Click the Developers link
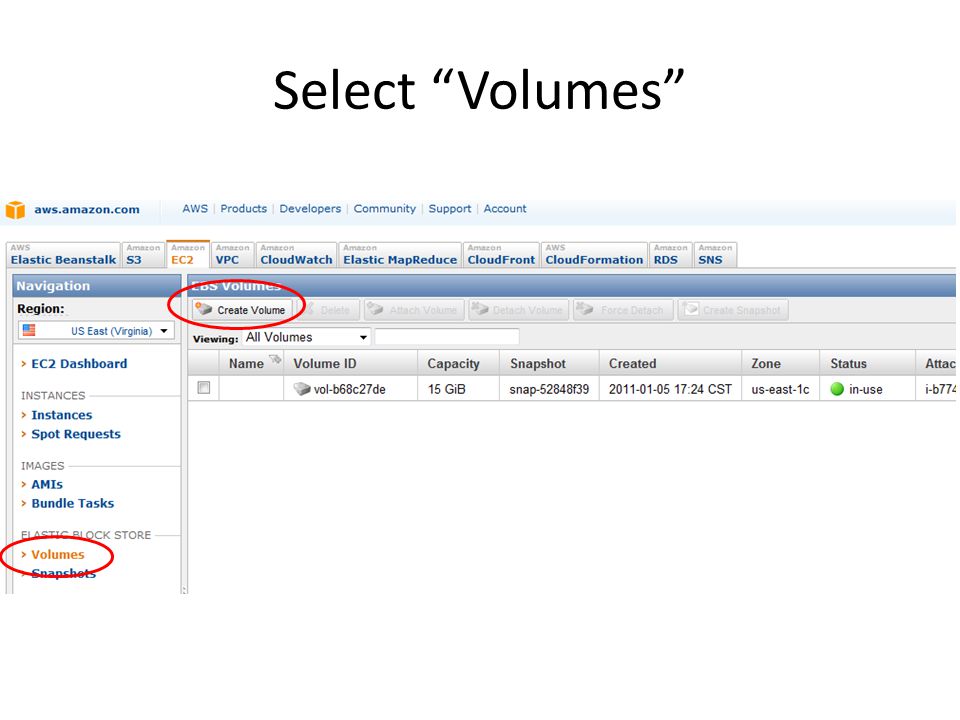Screen dimensions: 960x720 [x=310, y=209]
